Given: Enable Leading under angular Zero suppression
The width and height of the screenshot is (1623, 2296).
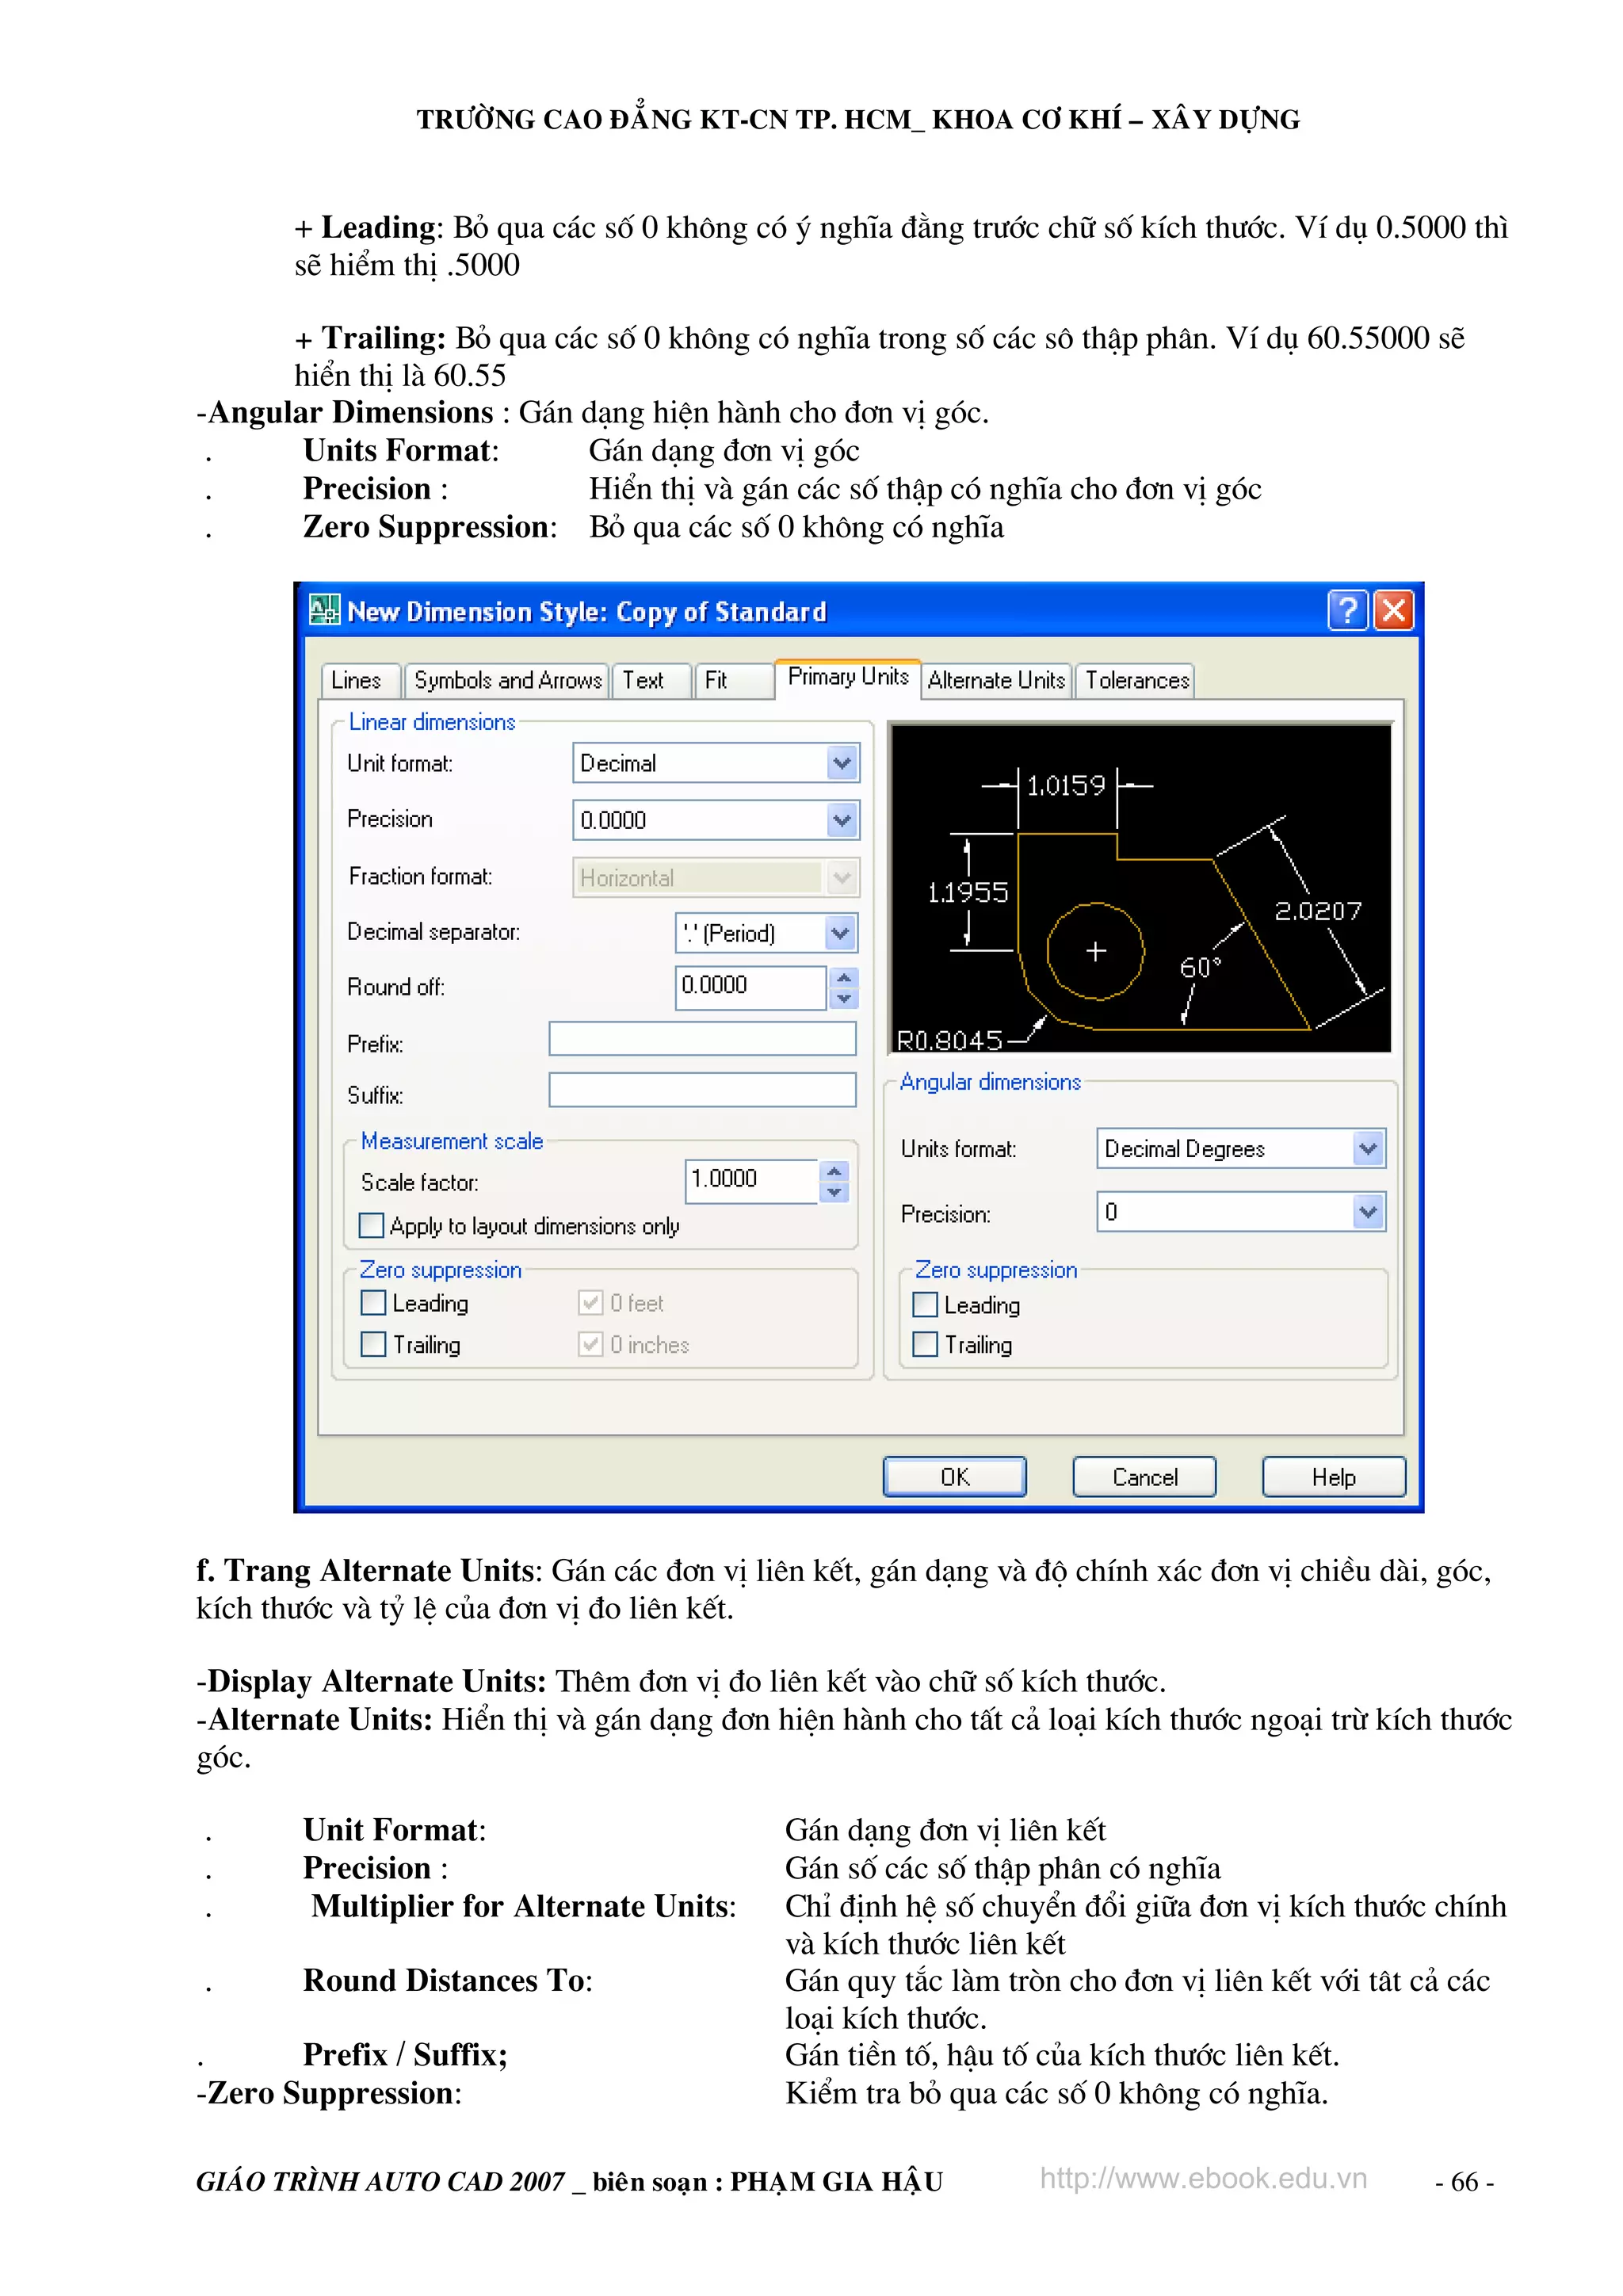Looking at the screenshot, I should [925, 1304].
